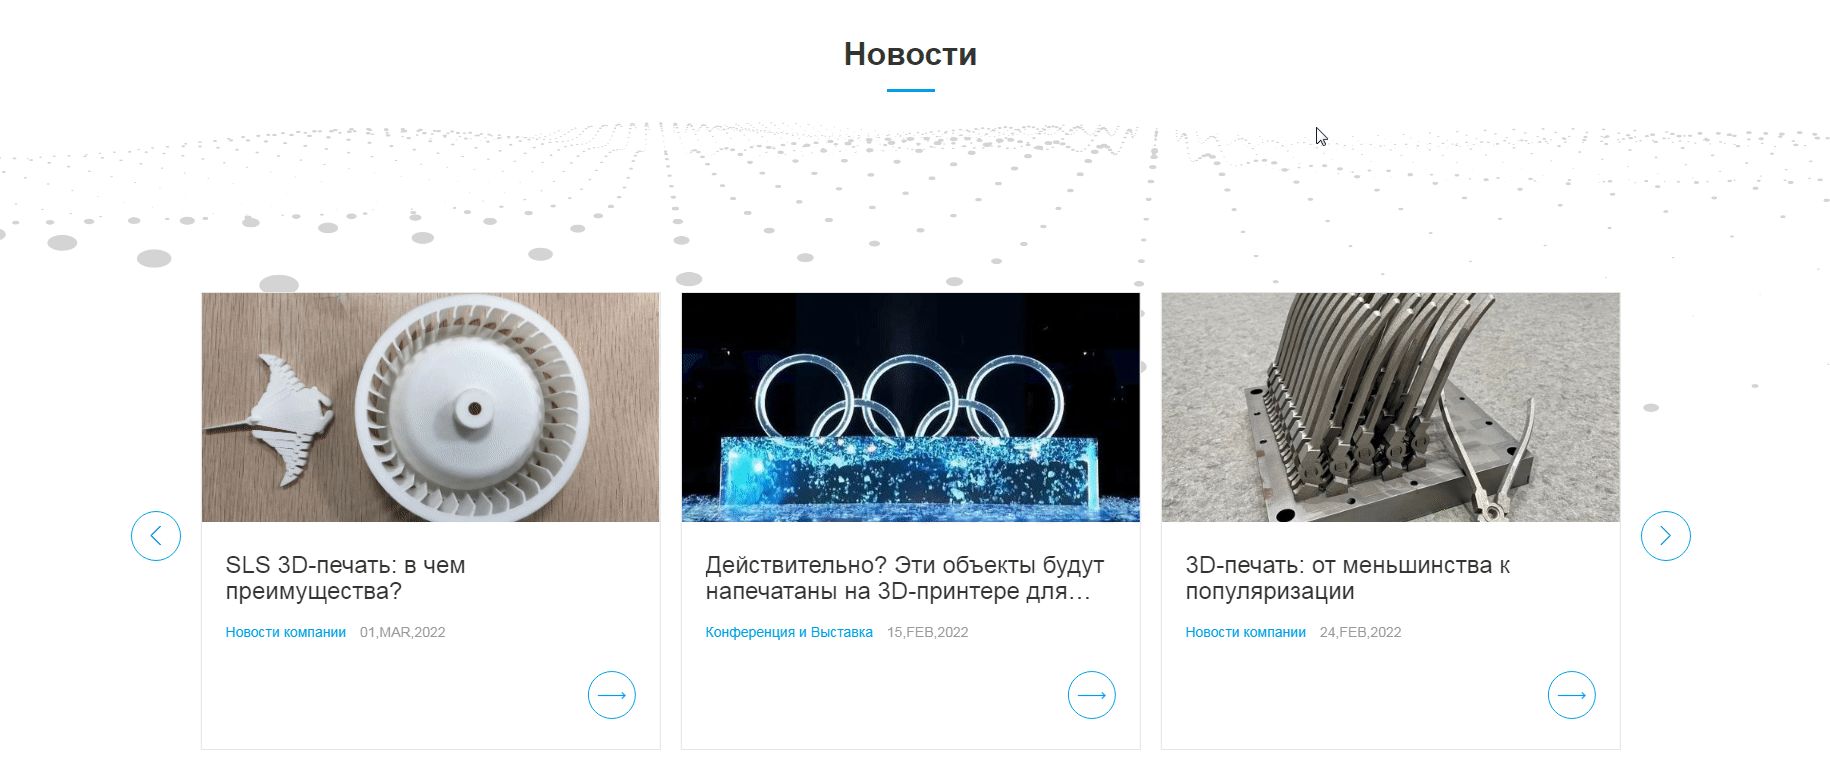Image resolution: width=1830 pixels, height=775 pixels.
Task: Open headline SLS 3D-печать: в чем преимущества?
Action: [x=345, y=578]
